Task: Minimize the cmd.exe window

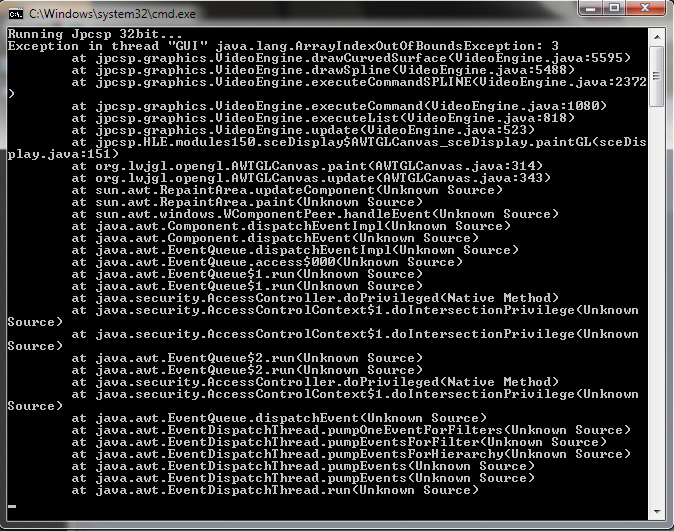Action: point(591,8)
